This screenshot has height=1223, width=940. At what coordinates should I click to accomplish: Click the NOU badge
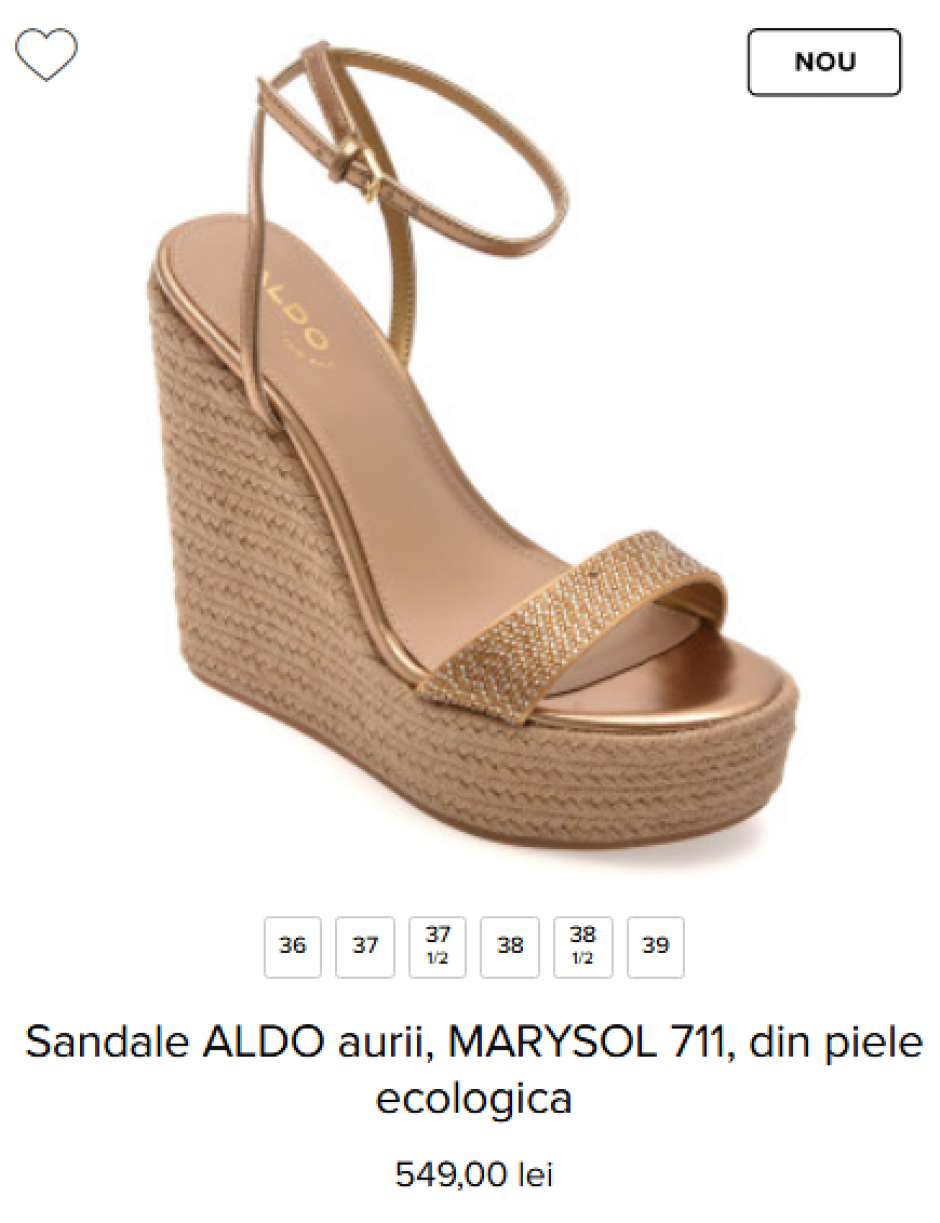click(824, 62)
